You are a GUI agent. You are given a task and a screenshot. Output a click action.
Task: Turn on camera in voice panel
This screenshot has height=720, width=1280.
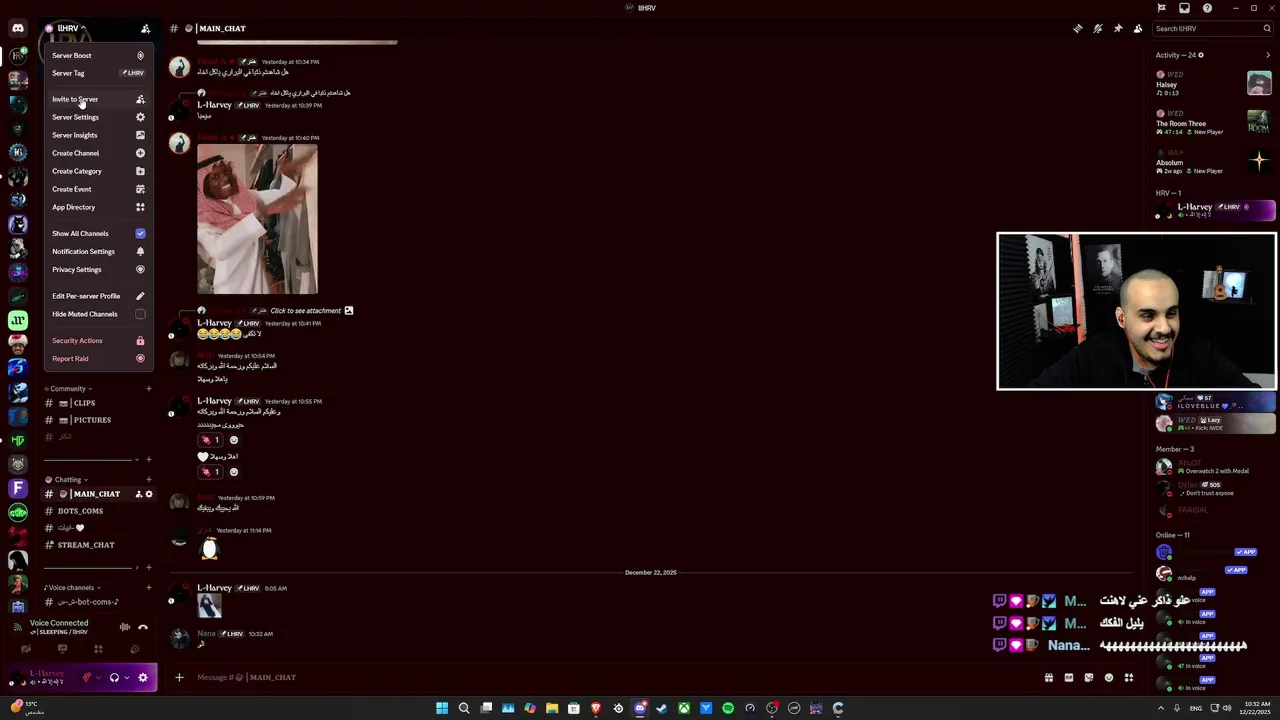[26, 649]
